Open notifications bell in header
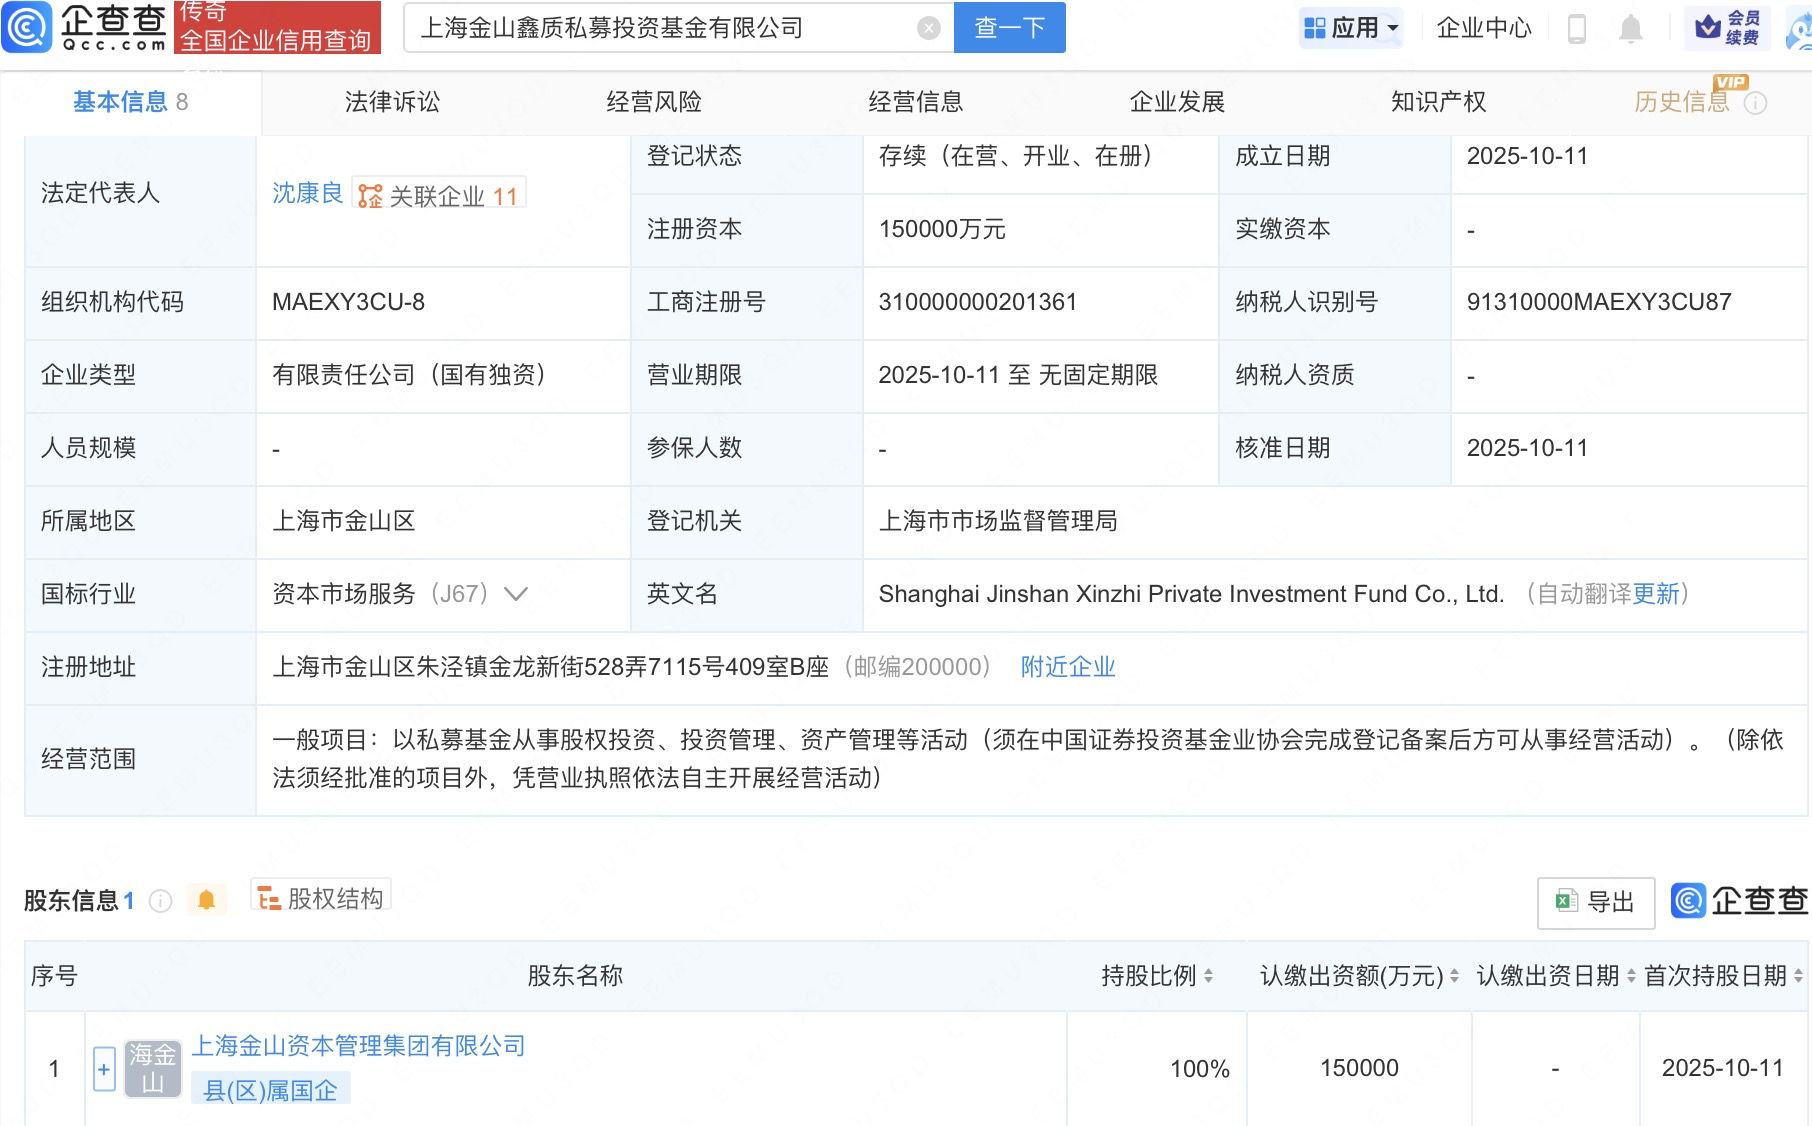The image size is (1812, 1126). 1630,29
